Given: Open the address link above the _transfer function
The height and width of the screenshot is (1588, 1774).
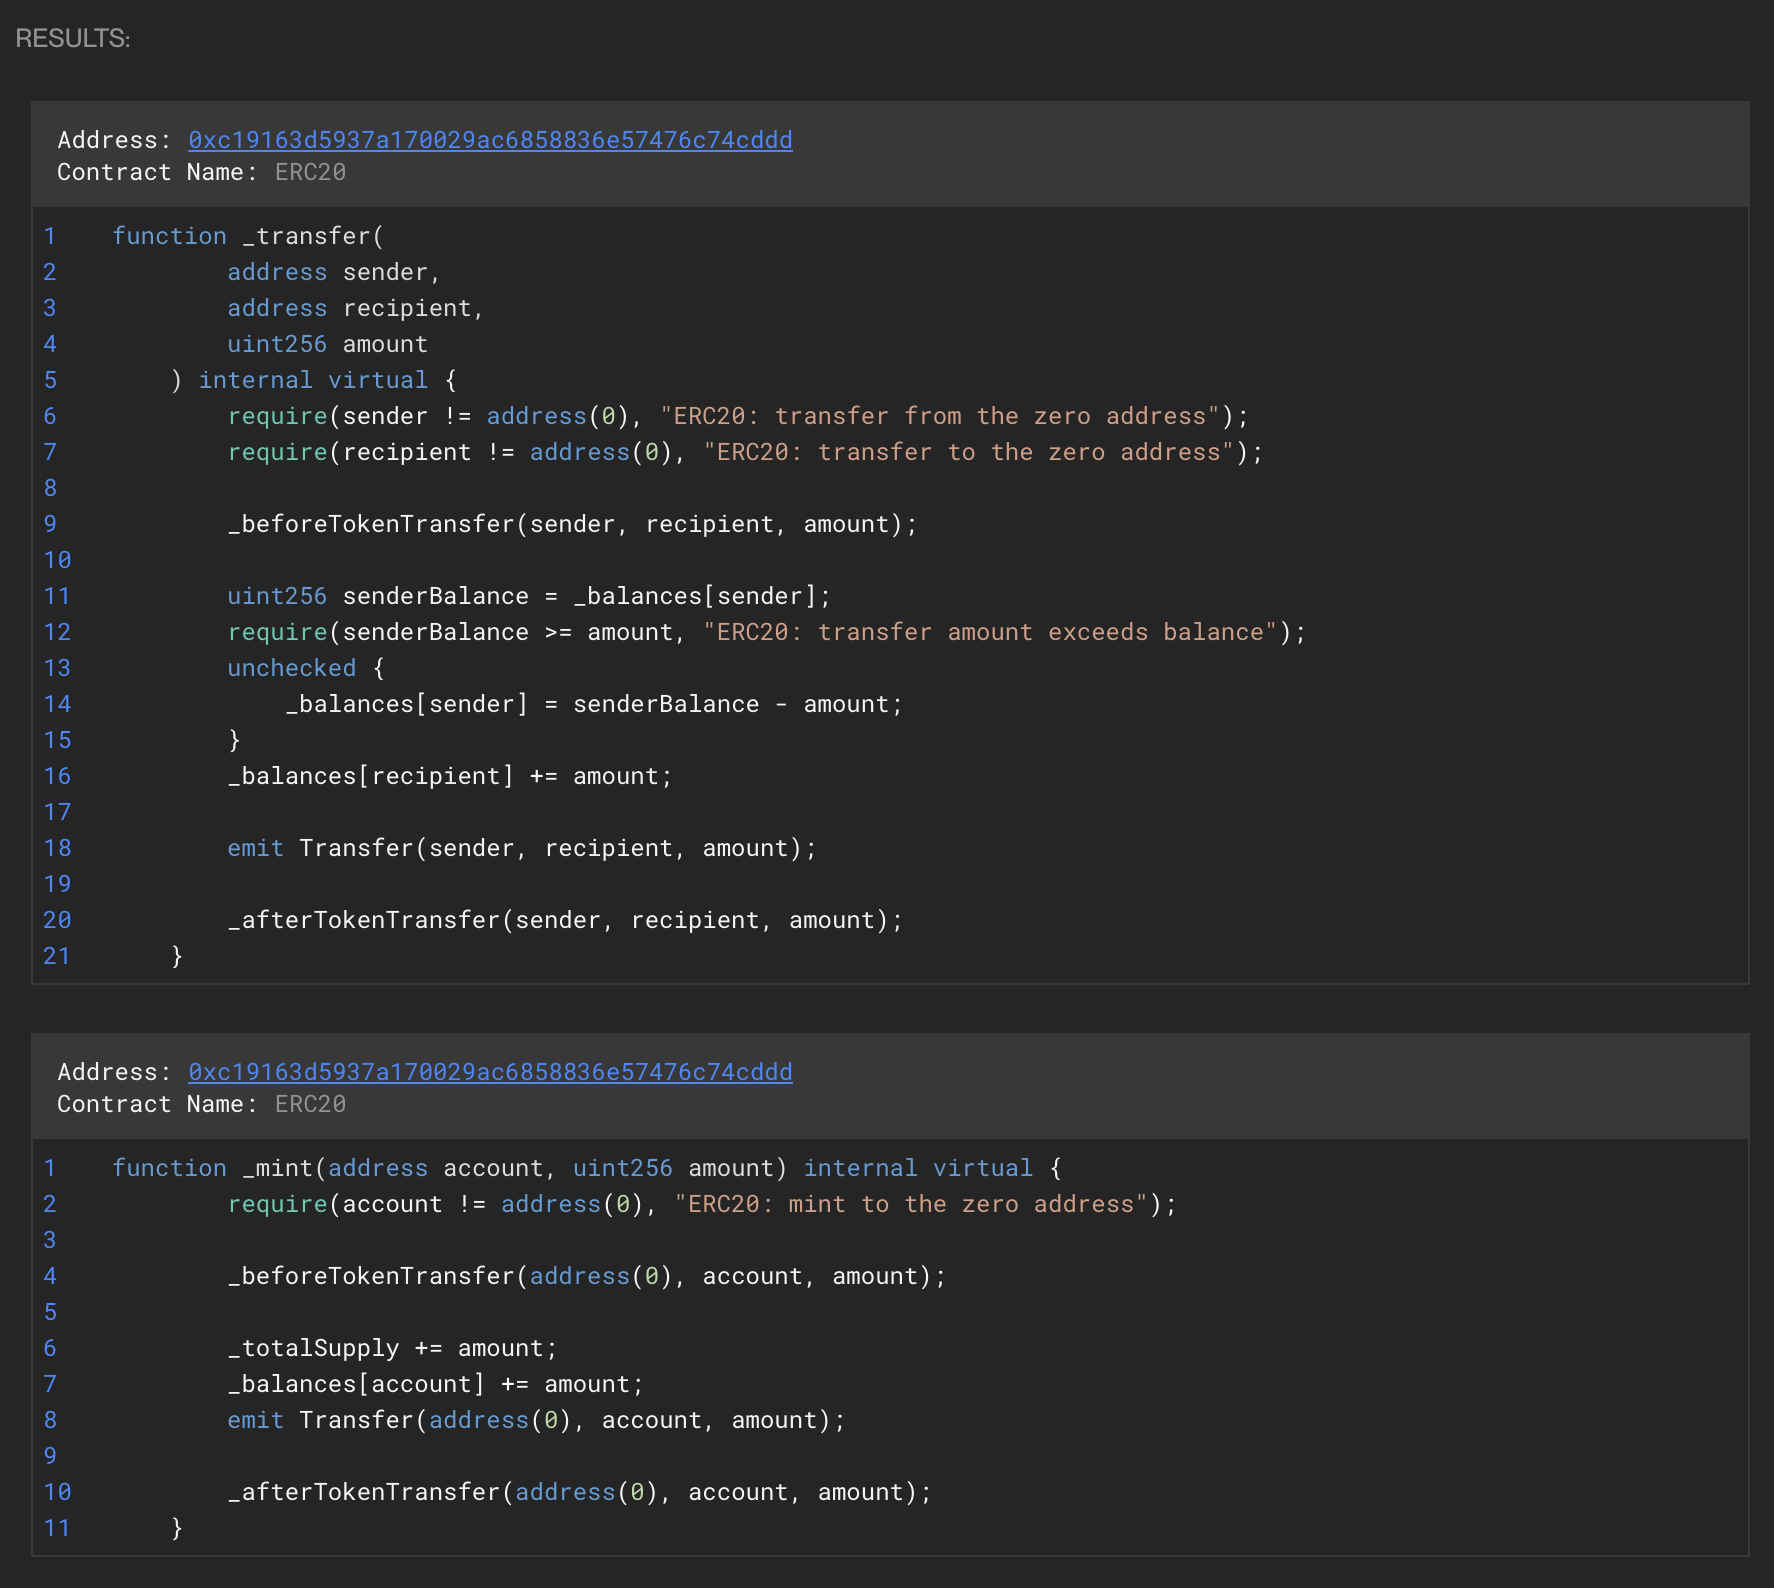Looking at the screenshot, I should (x=490, y=140).
